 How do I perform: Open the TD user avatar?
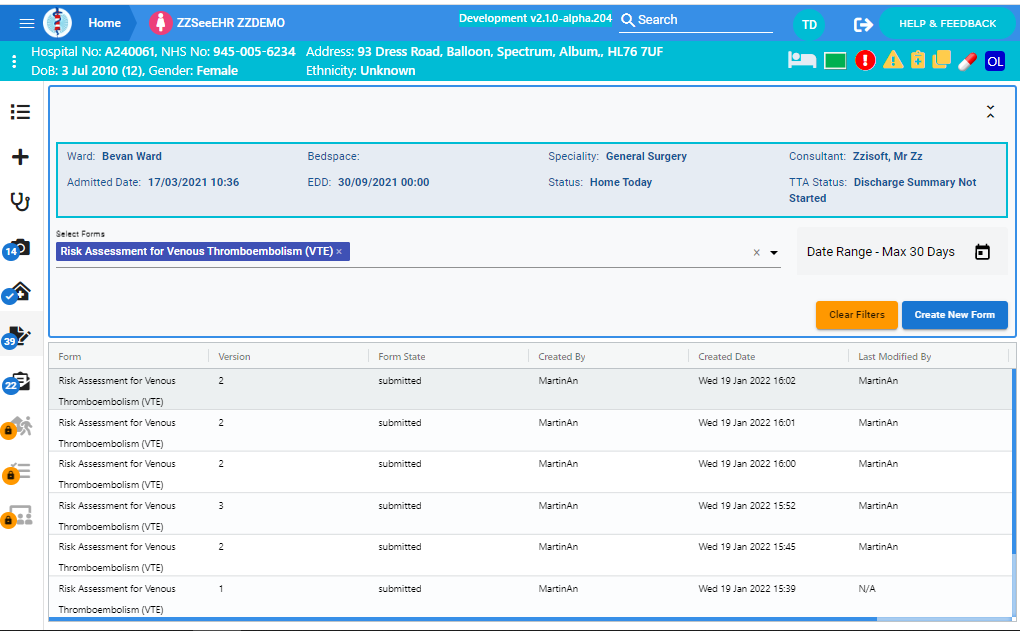point(809,24)
